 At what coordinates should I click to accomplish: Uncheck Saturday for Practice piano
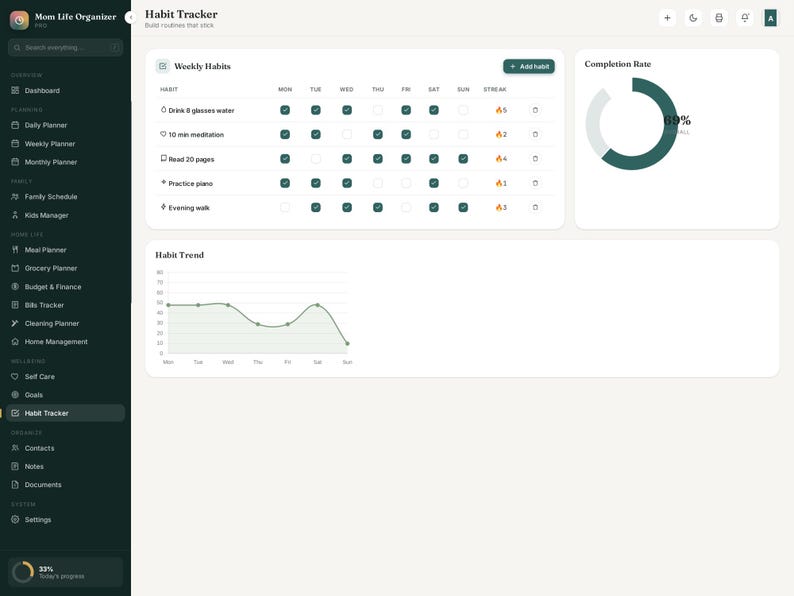point(434,183)
